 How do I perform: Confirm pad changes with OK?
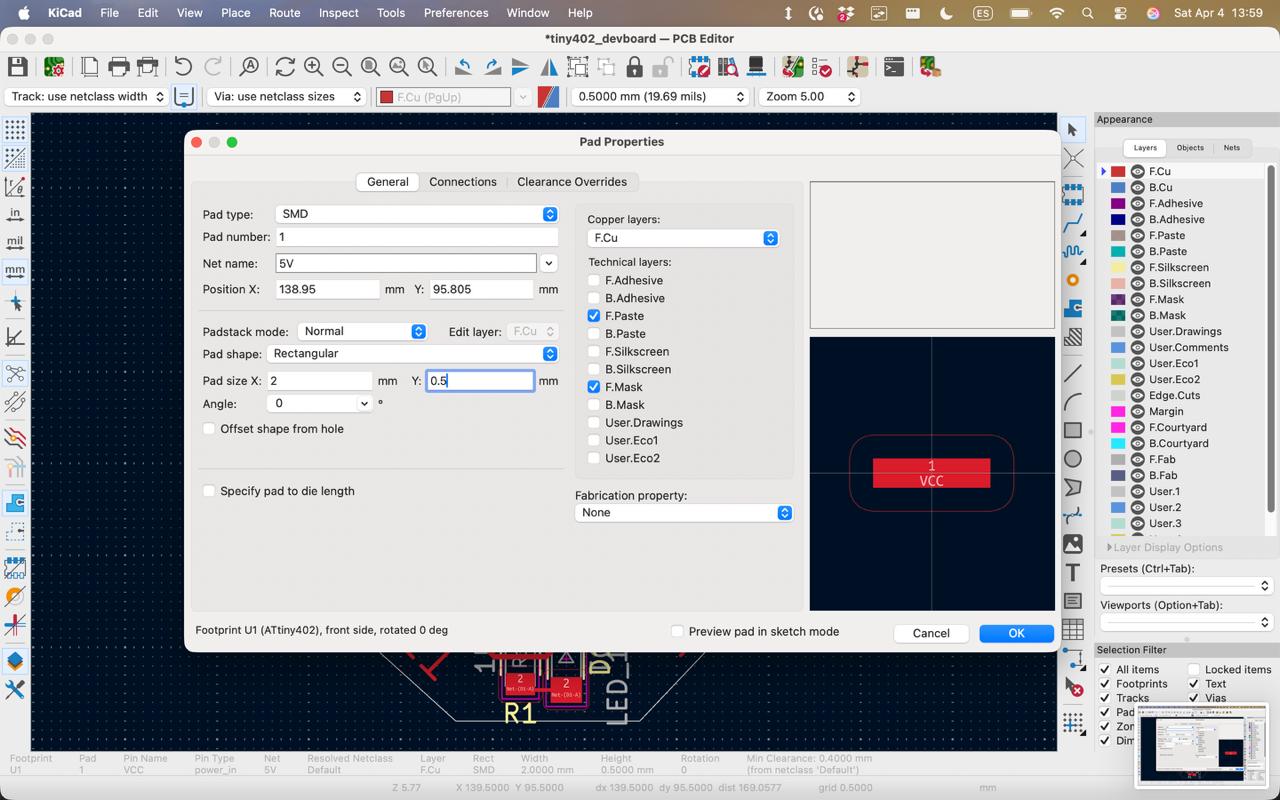1016,632
